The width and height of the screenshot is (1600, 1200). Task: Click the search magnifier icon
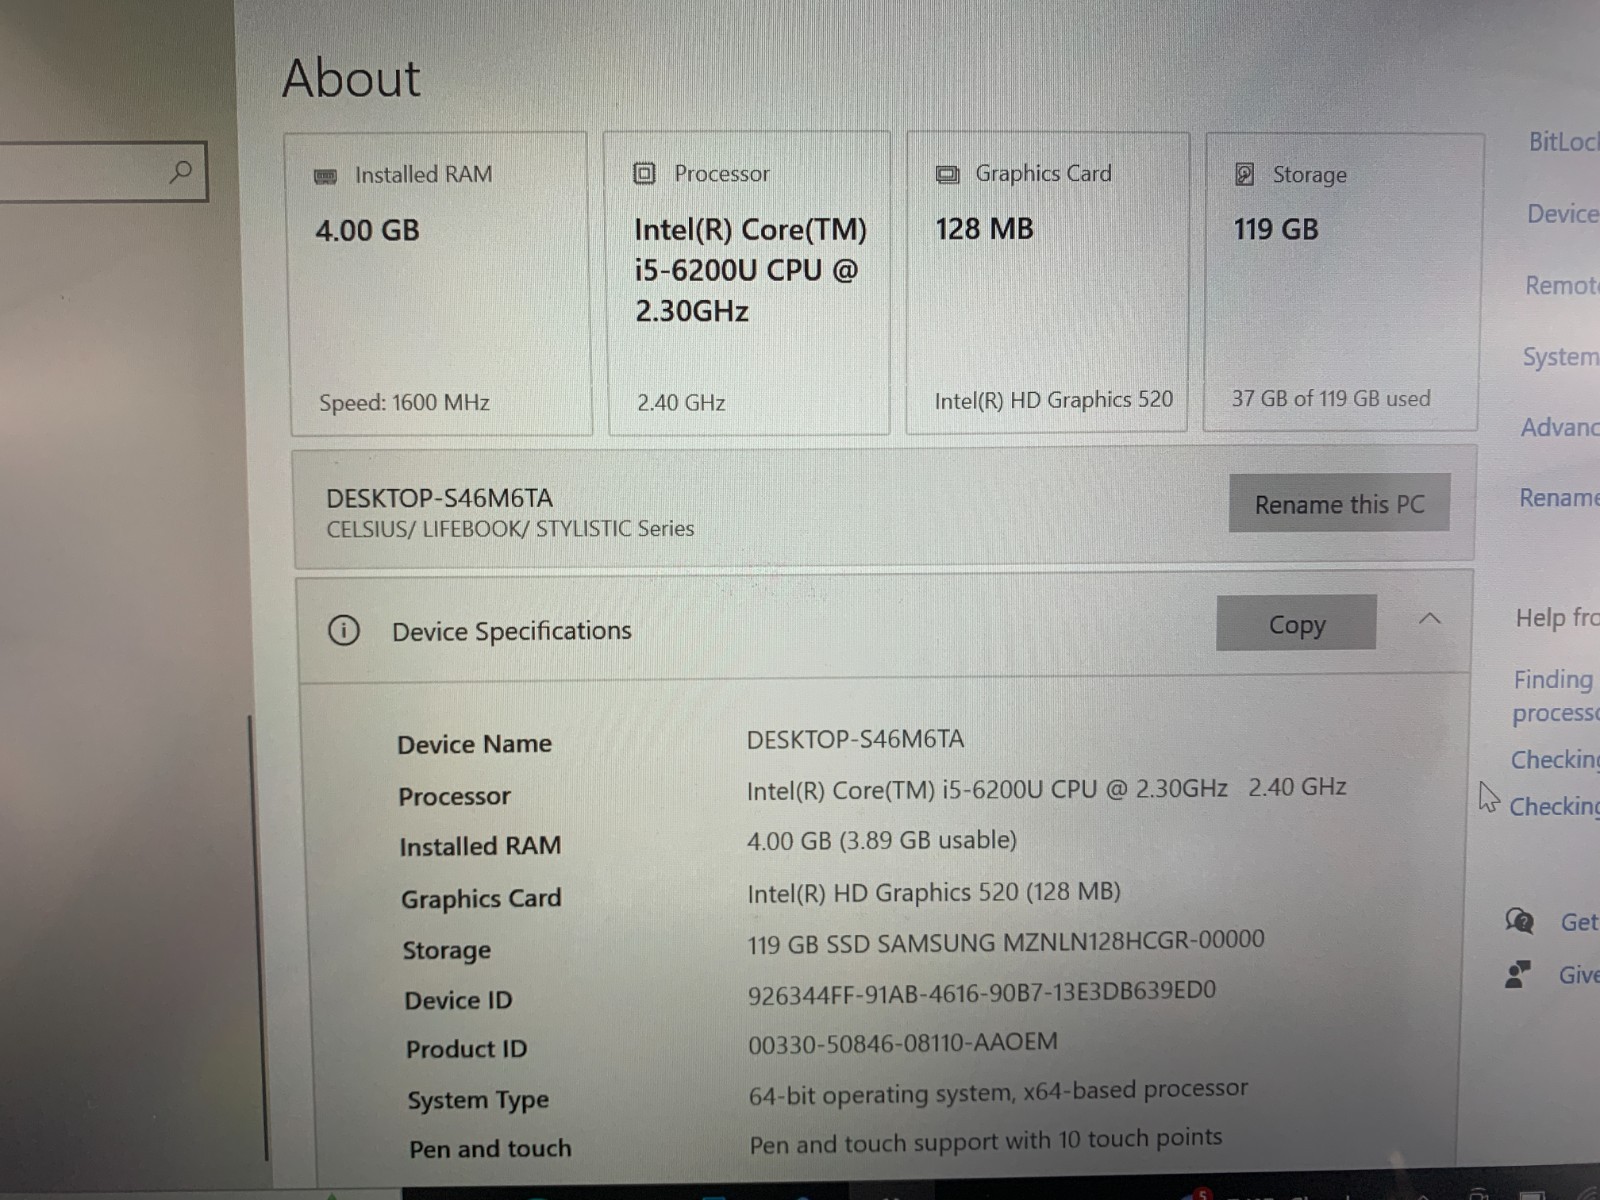click(x=181, y=172)
